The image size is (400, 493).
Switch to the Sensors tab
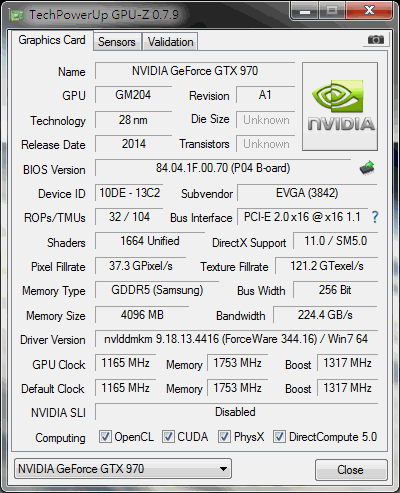(117, 42)
